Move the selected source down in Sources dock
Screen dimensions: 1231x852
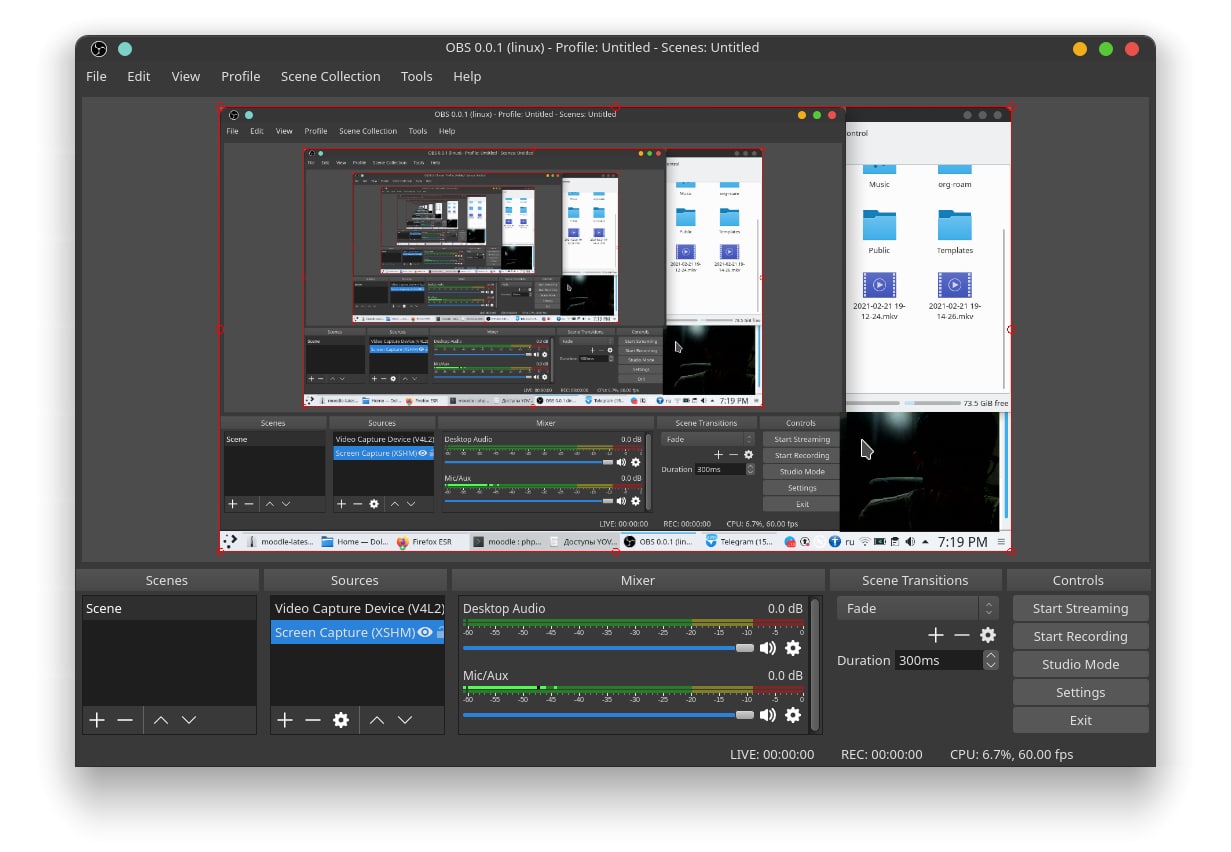tap(405, 720)
